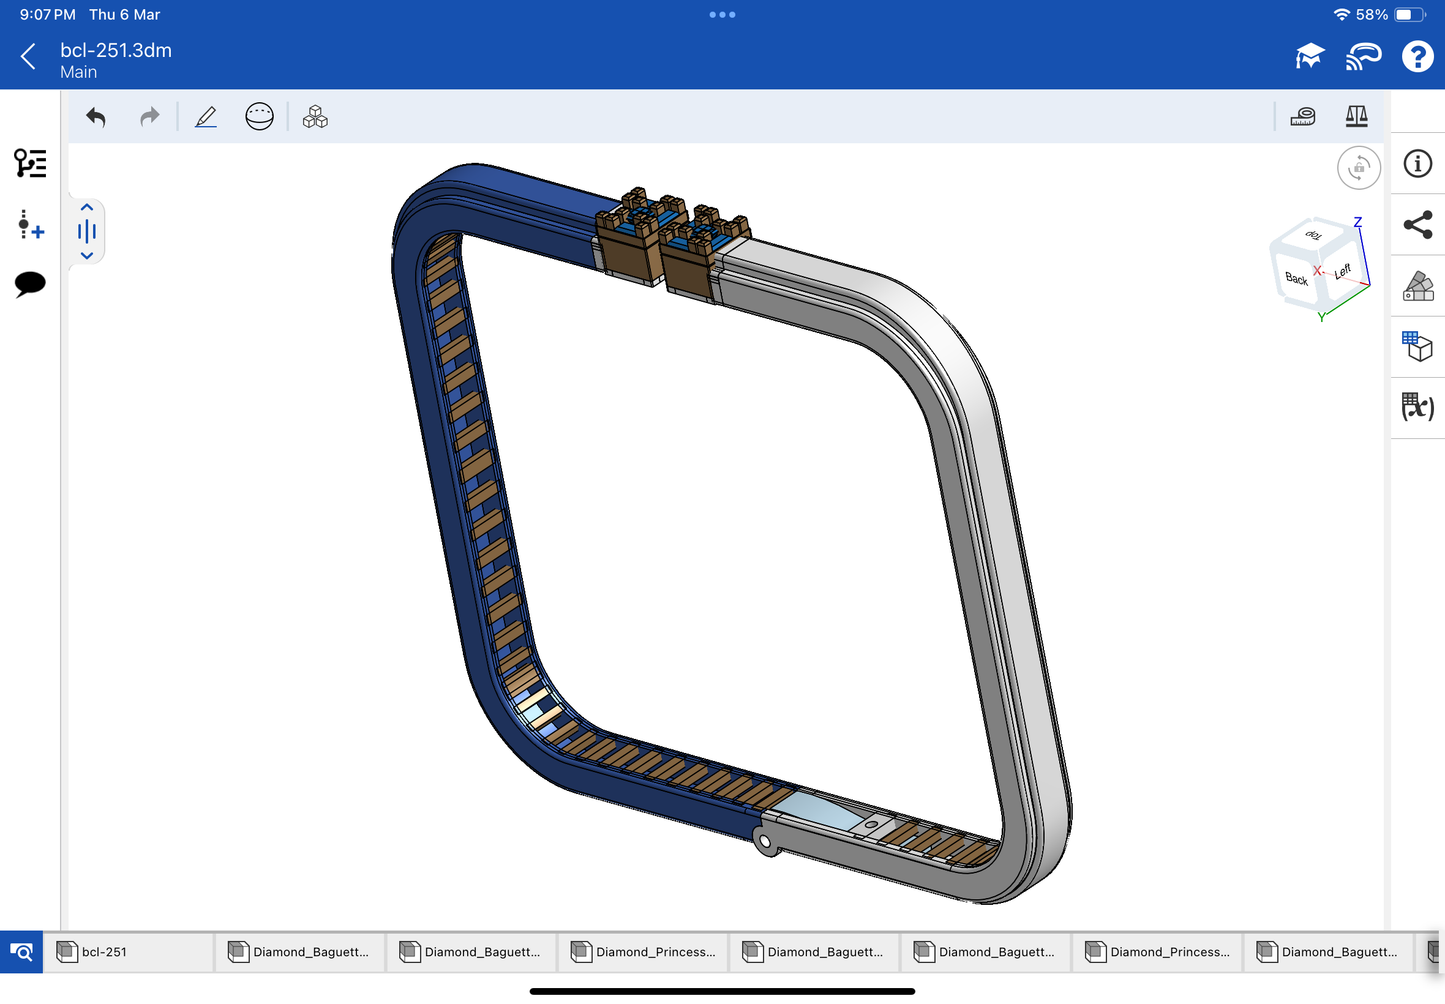Open Mass properties scale tool
The width and height of the screenshot is (1445, 1004).
(x=1356, y=117)
